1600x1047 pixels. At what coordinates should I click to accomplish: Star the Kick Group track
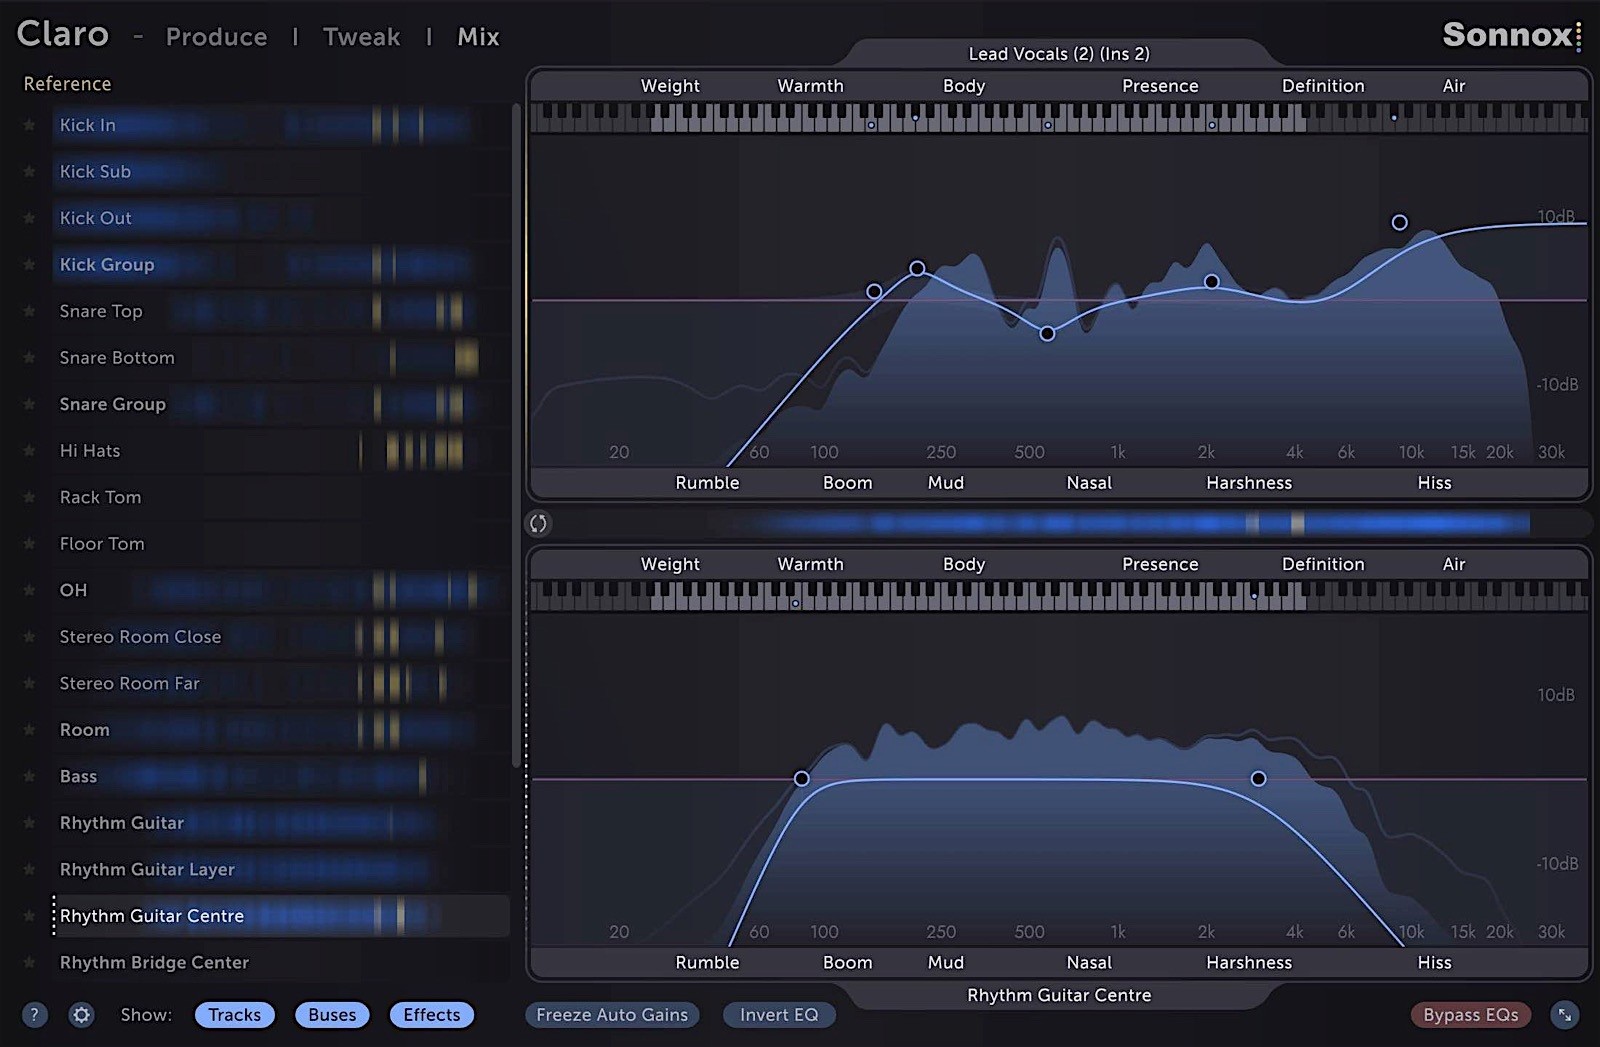coord(29,265)
